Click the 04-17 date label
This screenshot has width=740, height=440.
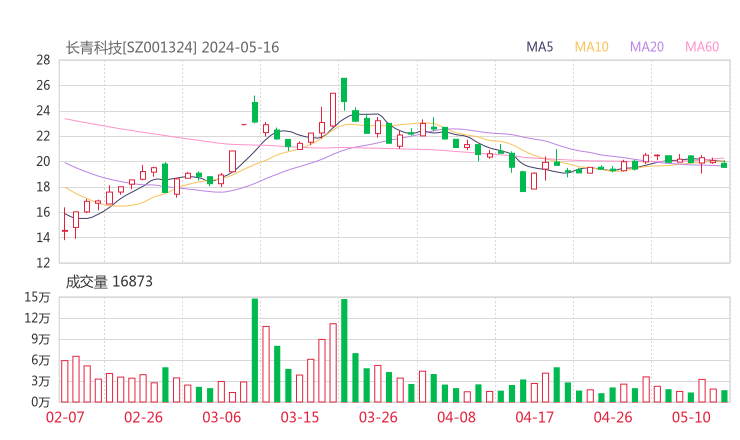(535, 417)
